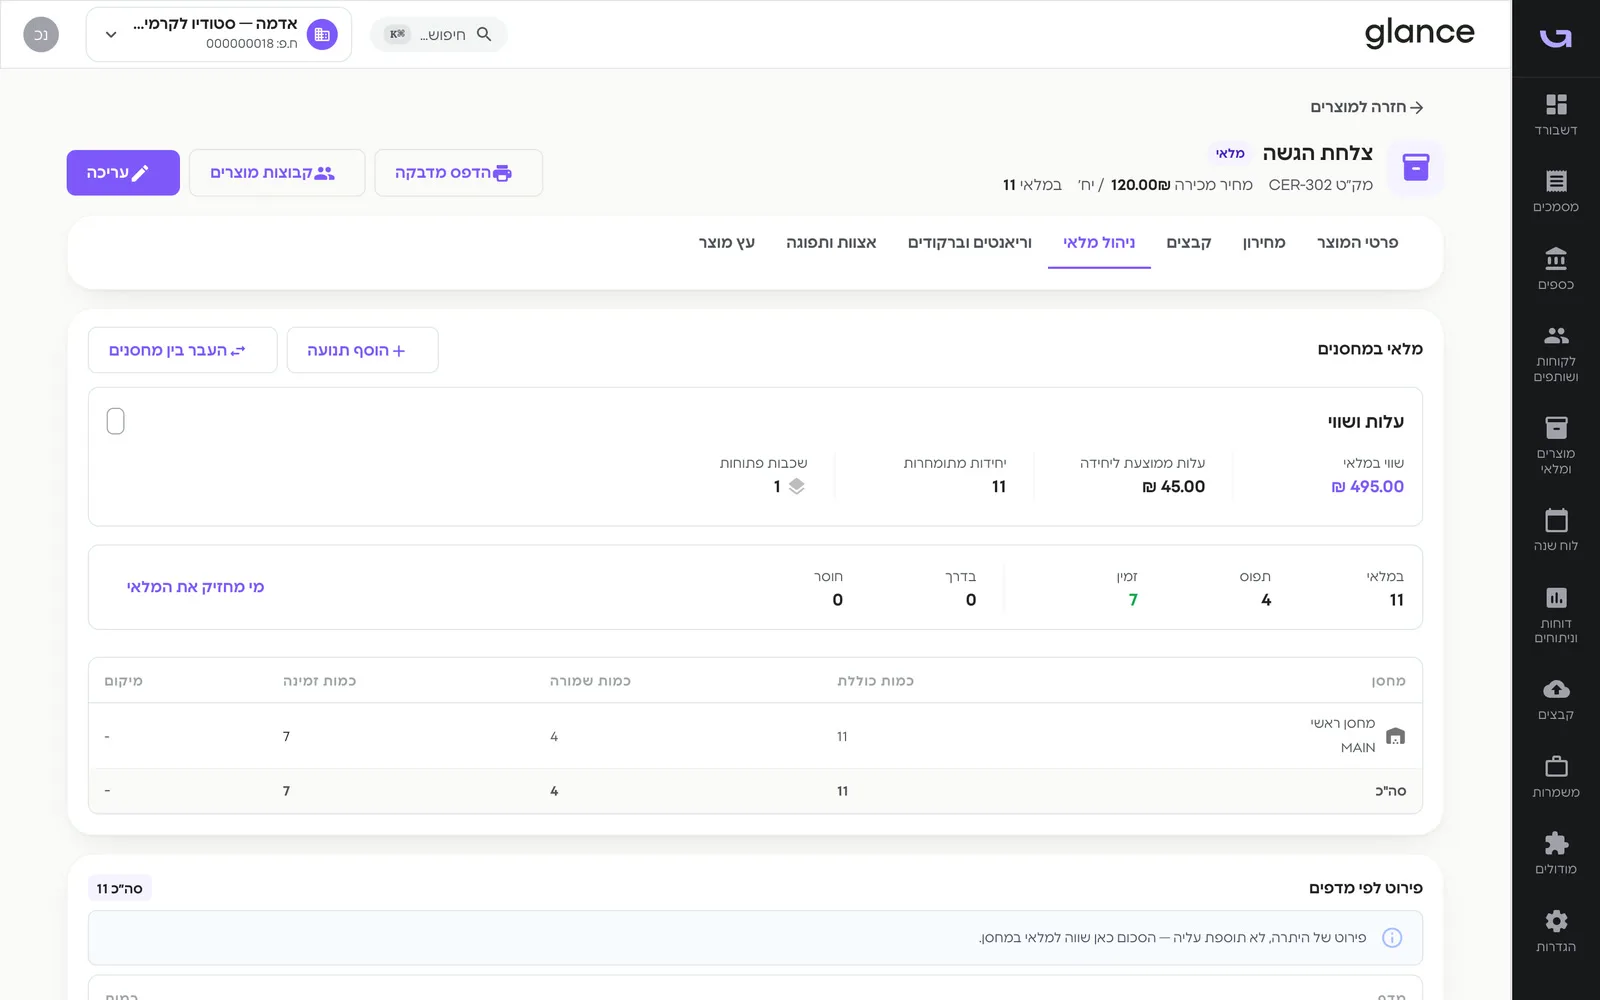
Task: Switch to the וריאנטים וברקודים tab
Action: (x=970, y=243)
